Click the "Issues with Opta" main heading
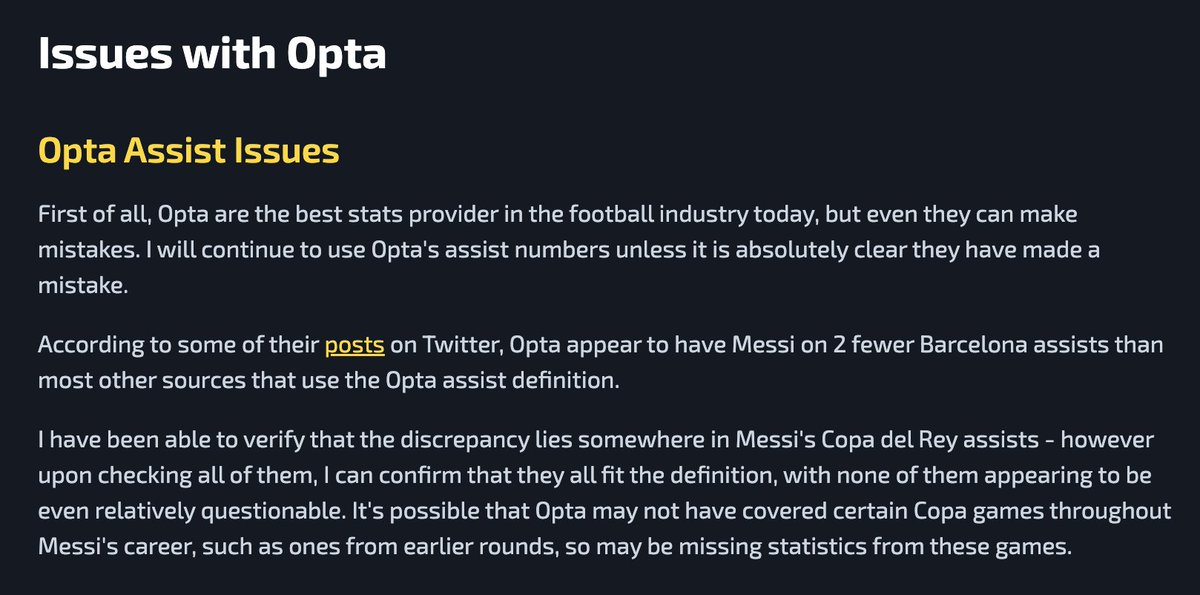The width and height of the screenshot is (1200, 595). (x=212, y=54)
